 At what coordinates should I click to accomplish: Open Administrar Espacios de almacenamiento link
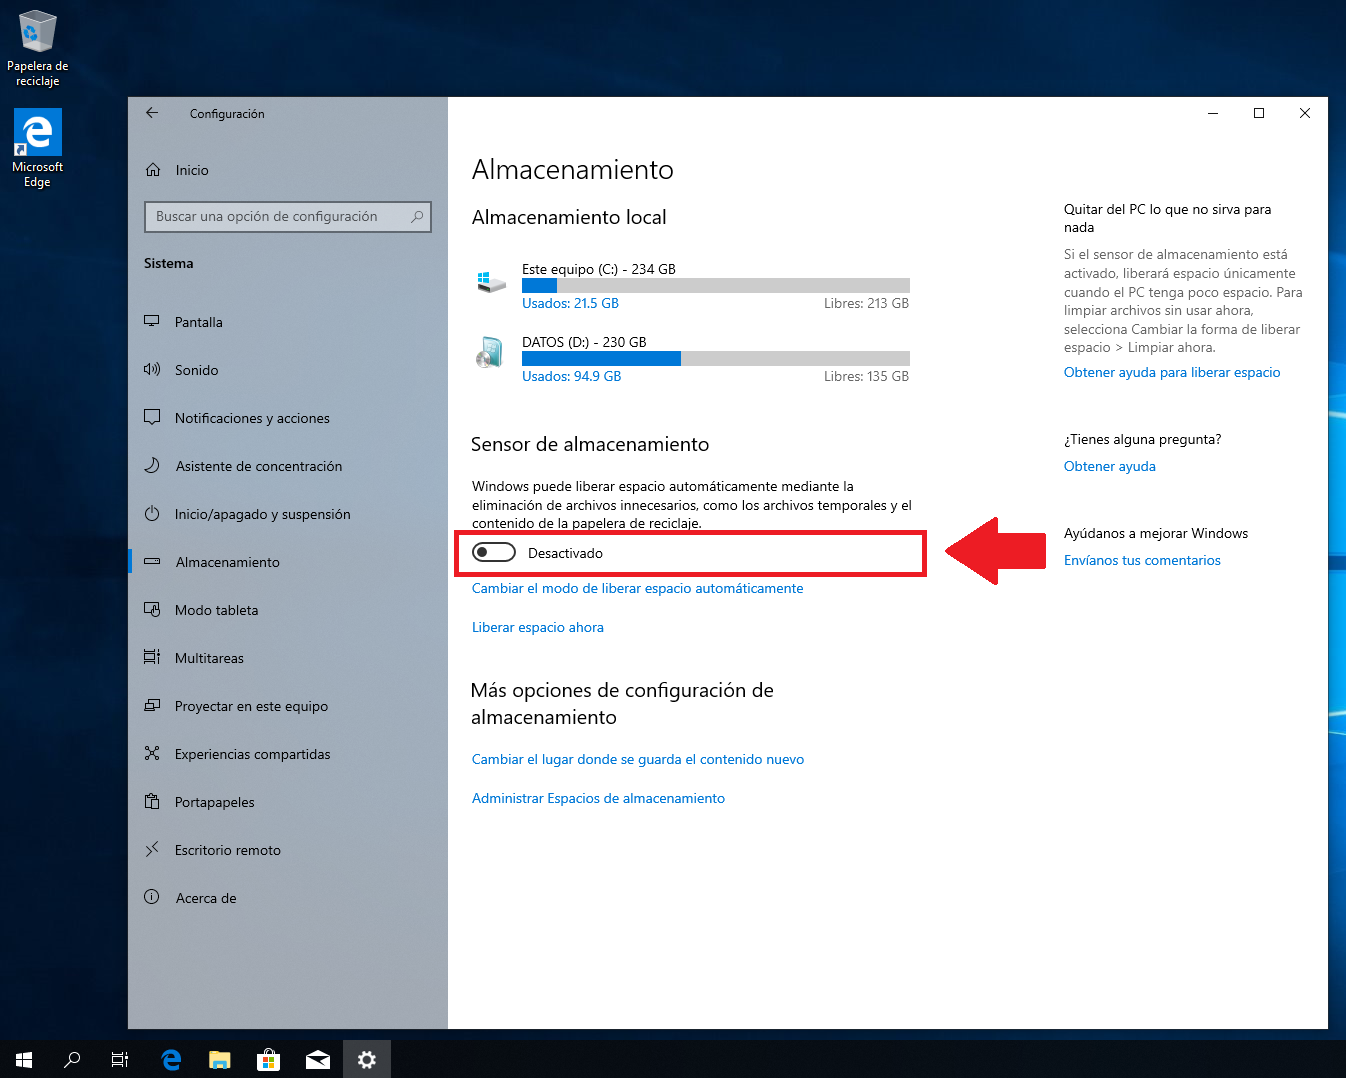598,798
